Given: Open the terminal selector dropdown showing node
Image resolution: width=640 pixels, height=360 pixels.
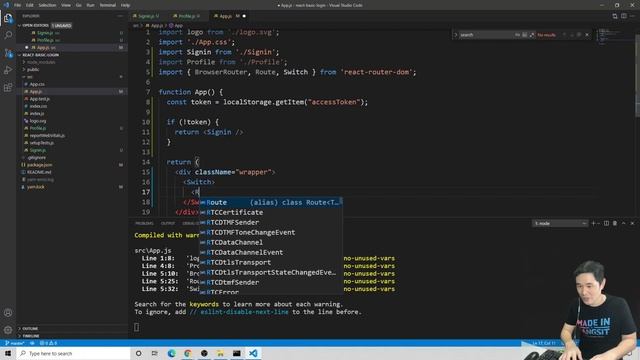Looking at the screenshot, I should tap(560, 223).
